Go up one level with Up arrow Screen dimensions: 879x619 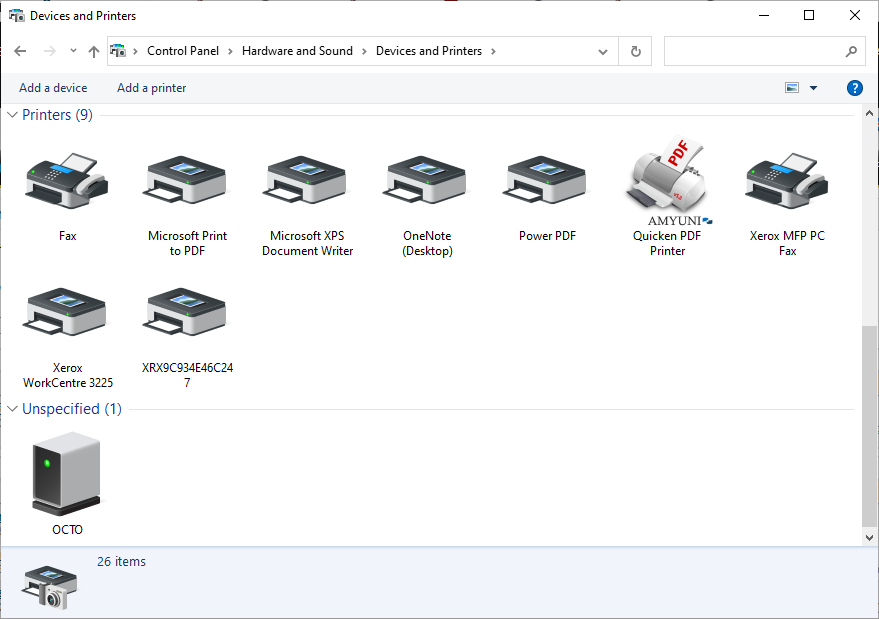(x=94, y=52)
